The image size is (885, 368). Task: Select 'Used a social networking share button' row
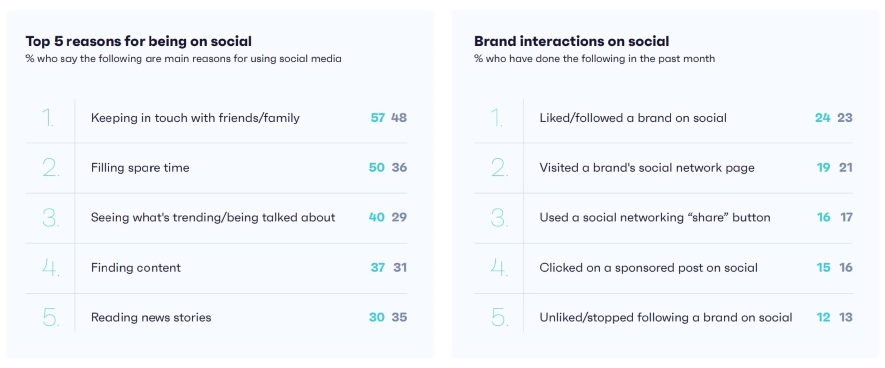[663, 217]
